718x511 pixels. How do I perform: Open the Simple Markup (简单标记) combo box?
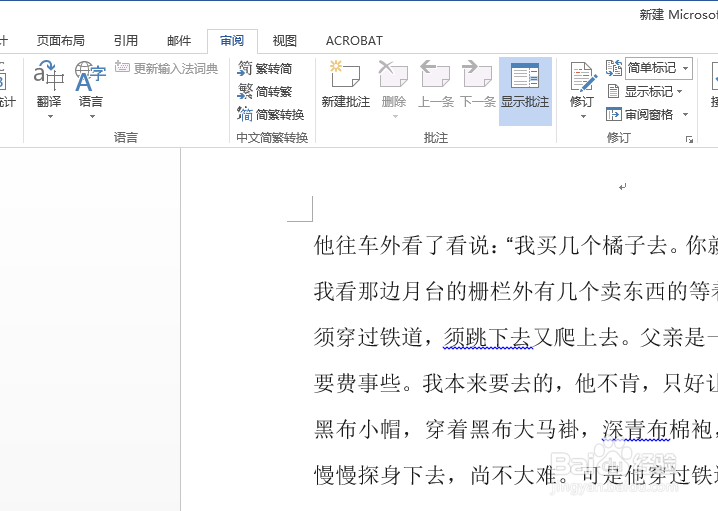(x=658, y=68)
